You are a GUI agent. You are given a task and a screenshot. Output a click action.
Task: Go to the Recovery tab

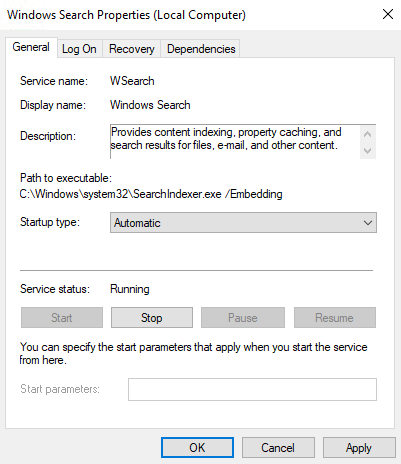point(132,49)
